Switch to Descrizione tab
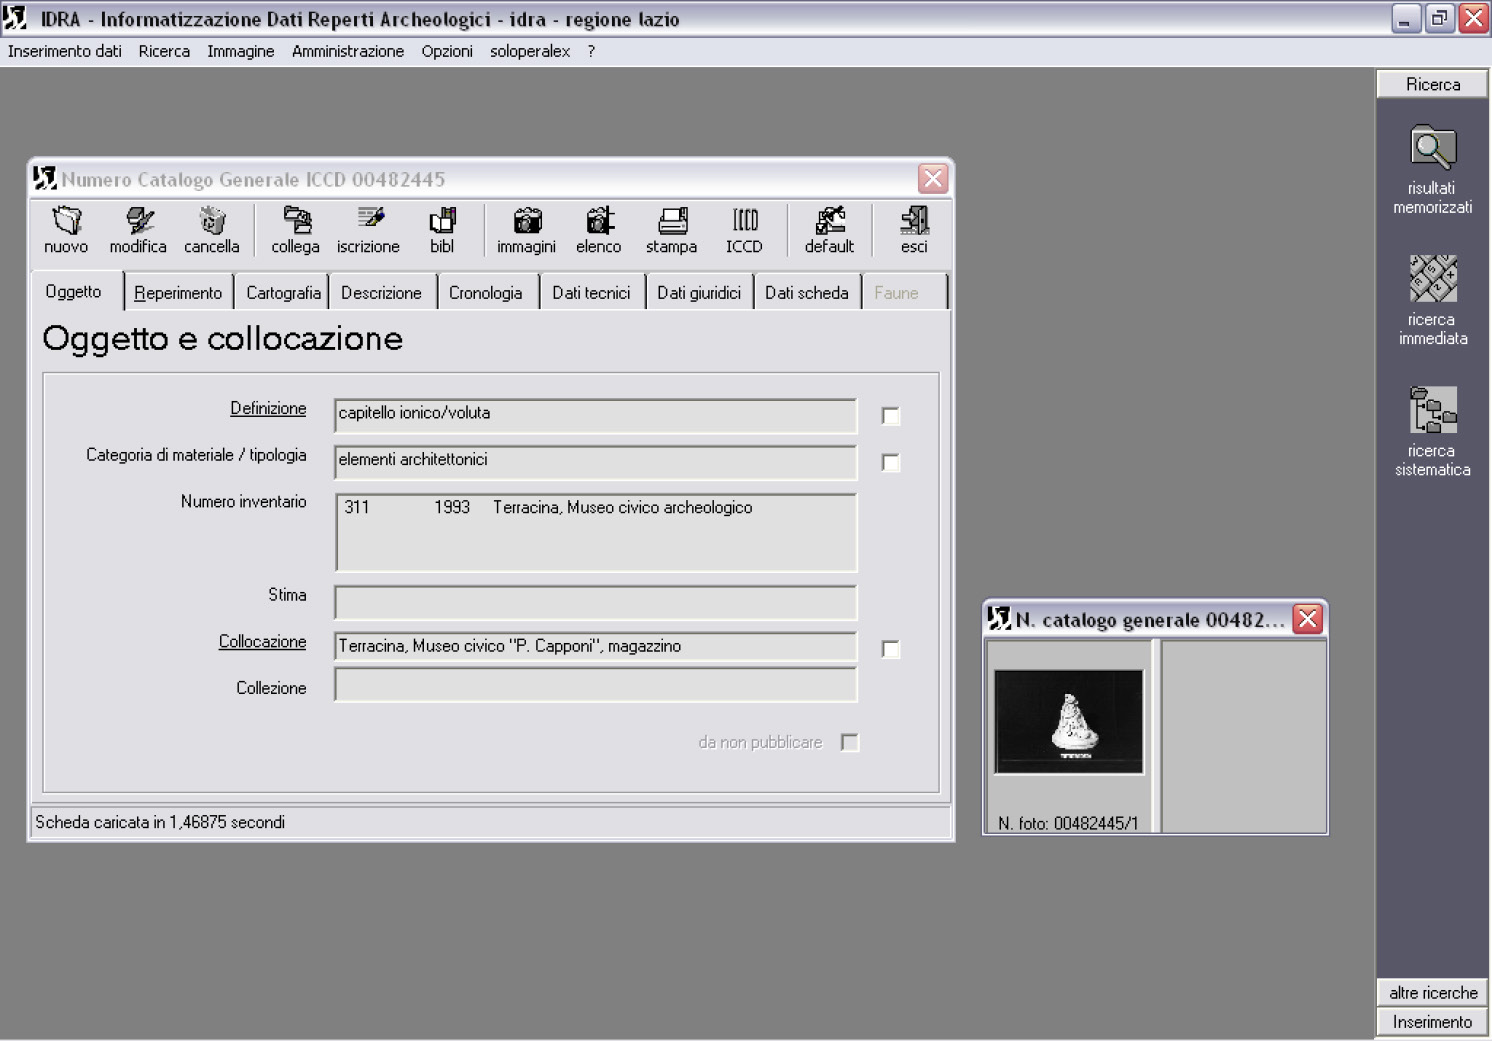Image resolution: width=1492 pixels, height=1041 pixels. [381, 293]
